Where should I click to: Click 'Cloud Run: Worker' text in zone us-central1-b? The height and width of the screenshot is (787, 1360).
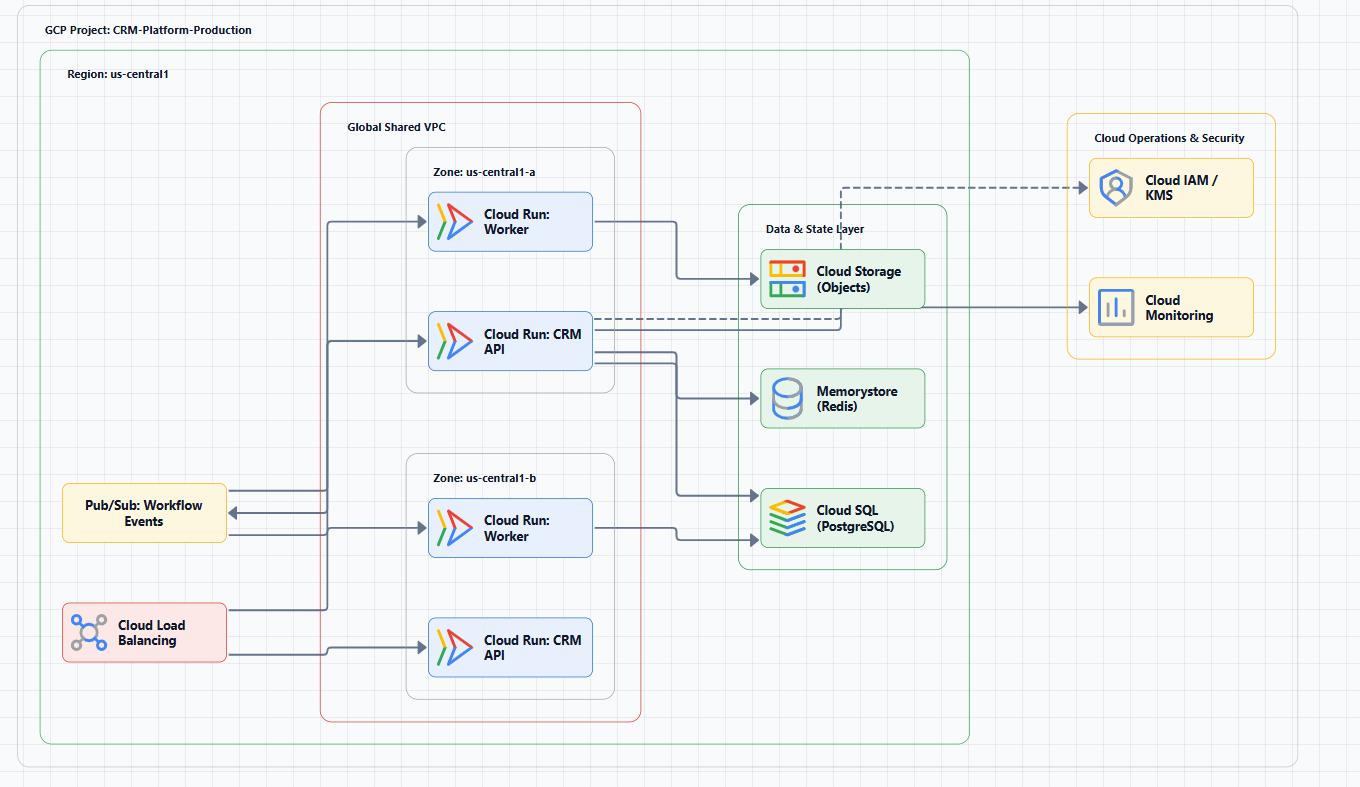point(516,528)
